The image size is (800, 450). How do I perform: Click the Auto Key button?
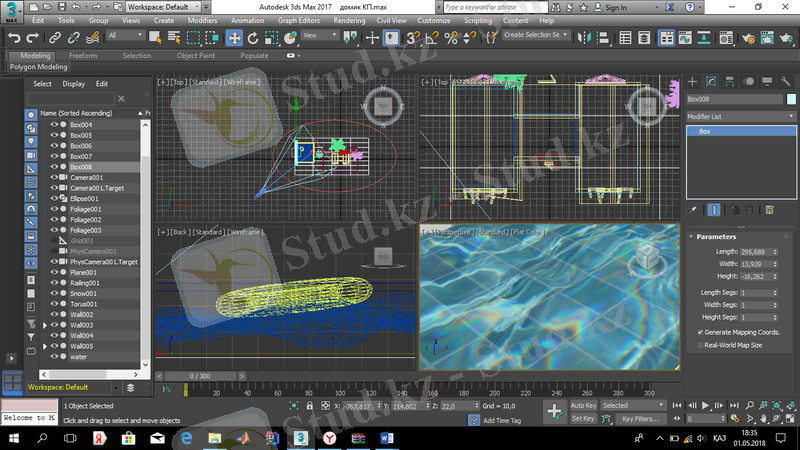583,405
